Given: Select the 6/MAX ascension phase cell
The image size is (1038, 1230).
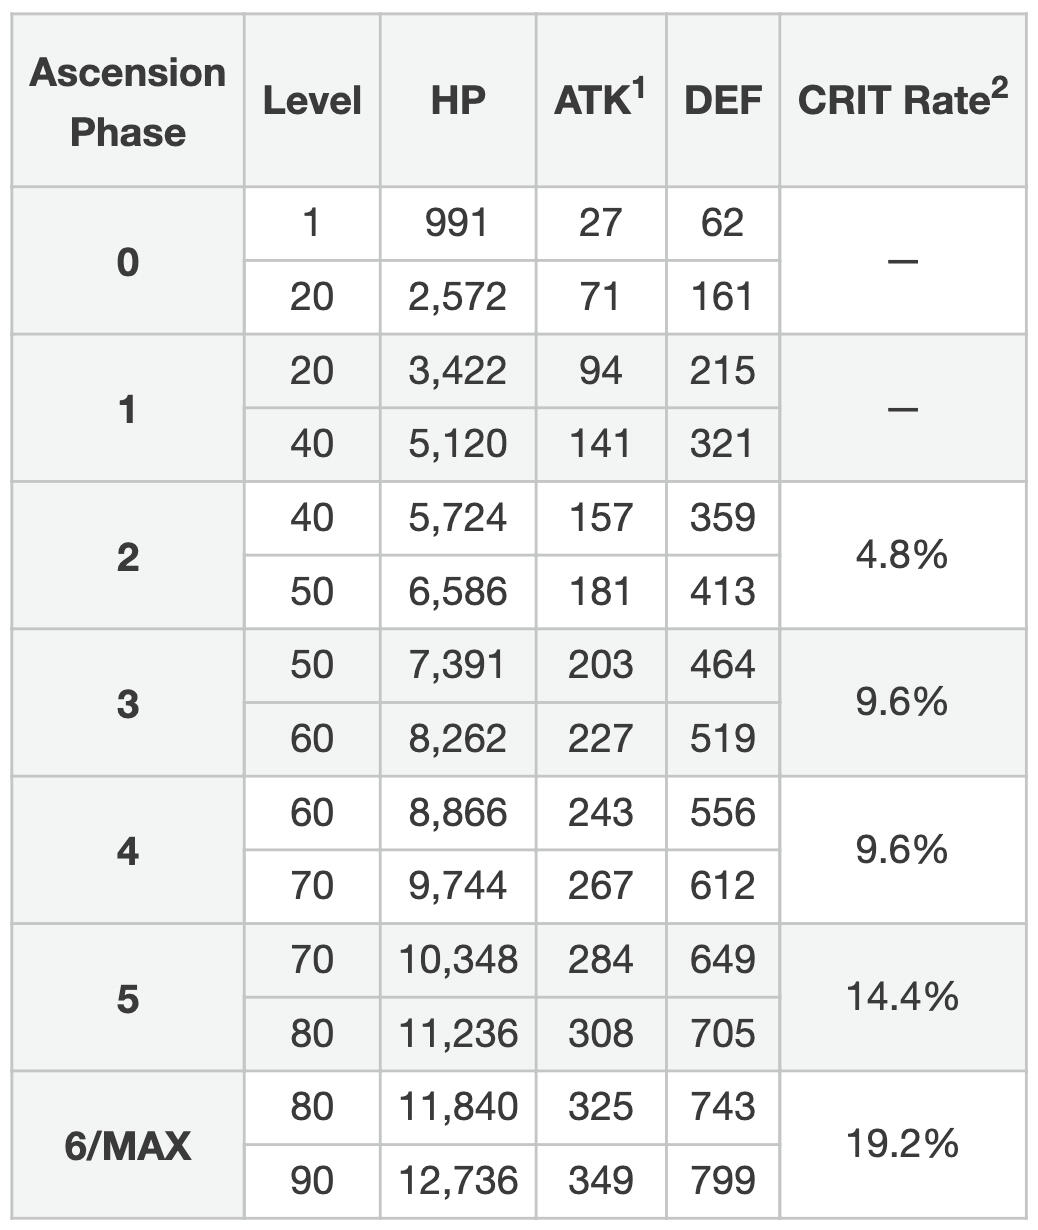Looking at the screenshot, I should 128,1145.
